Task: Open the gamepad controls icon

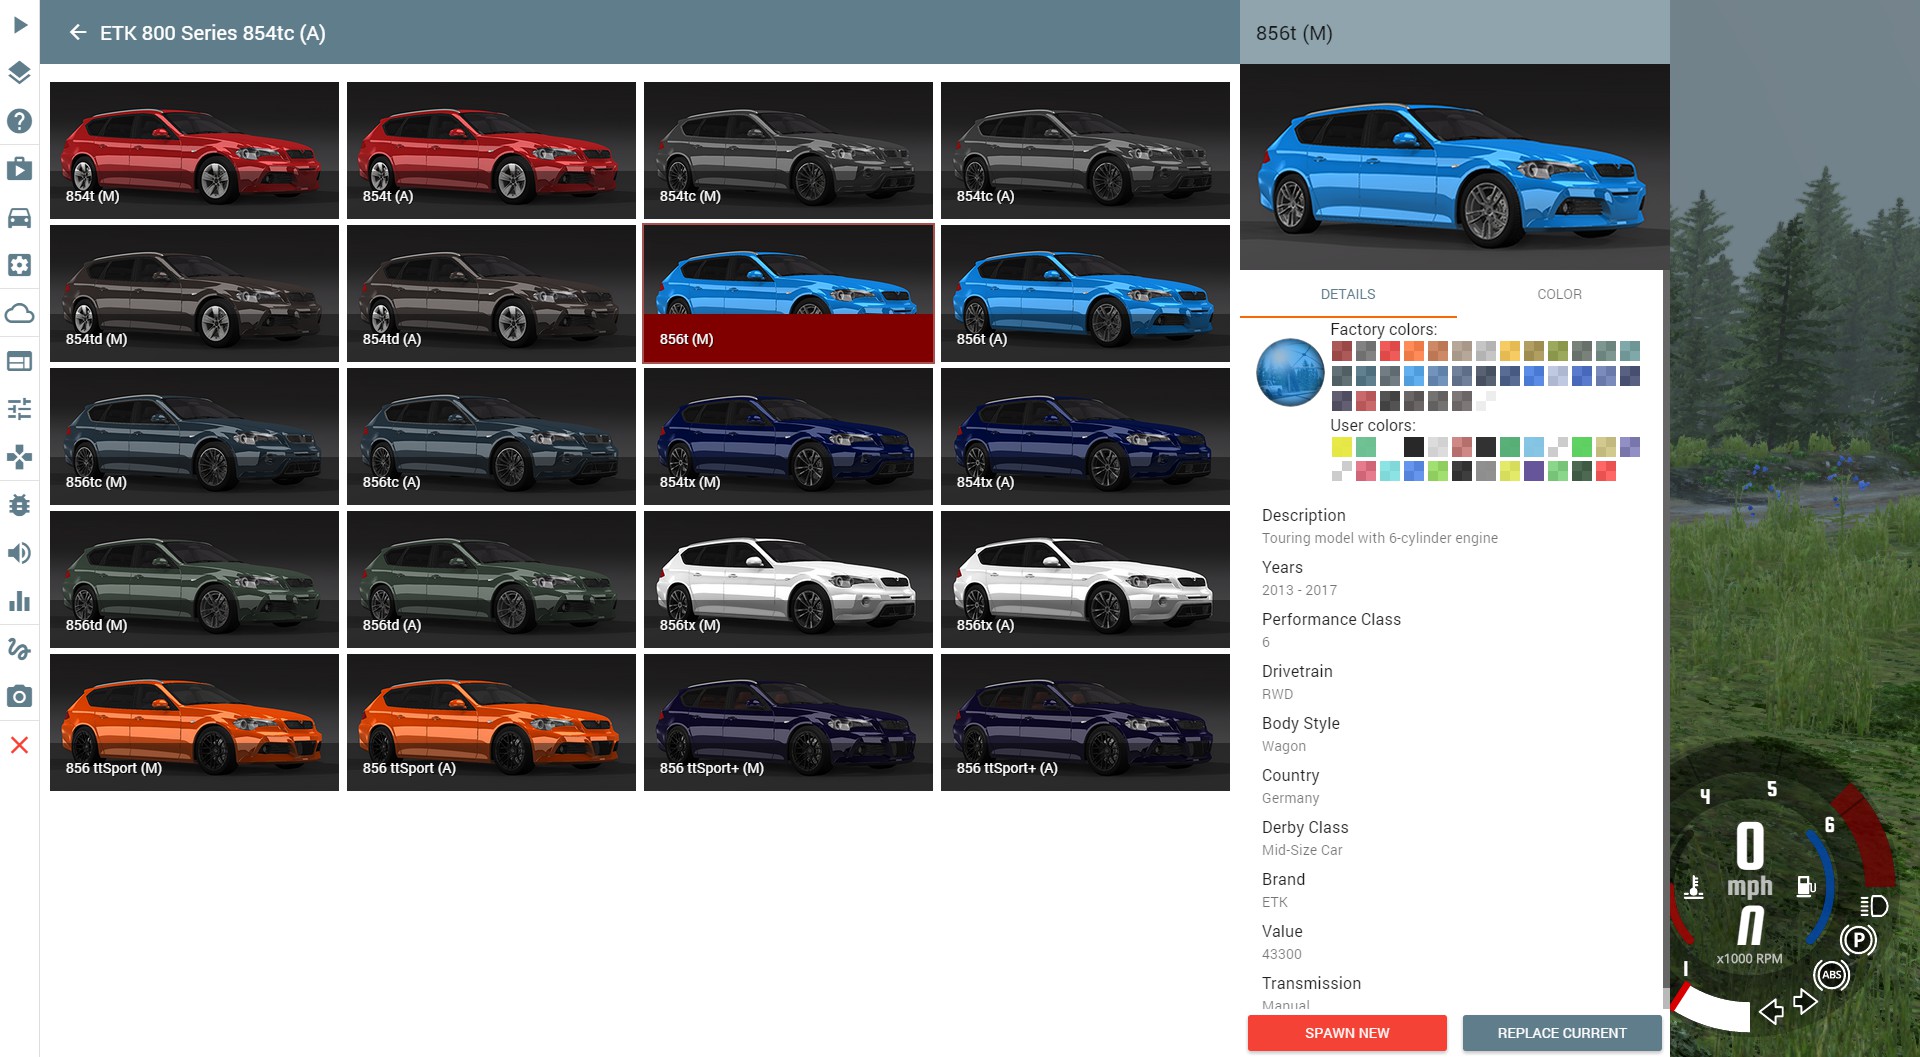Action: (x=19, y=457)
